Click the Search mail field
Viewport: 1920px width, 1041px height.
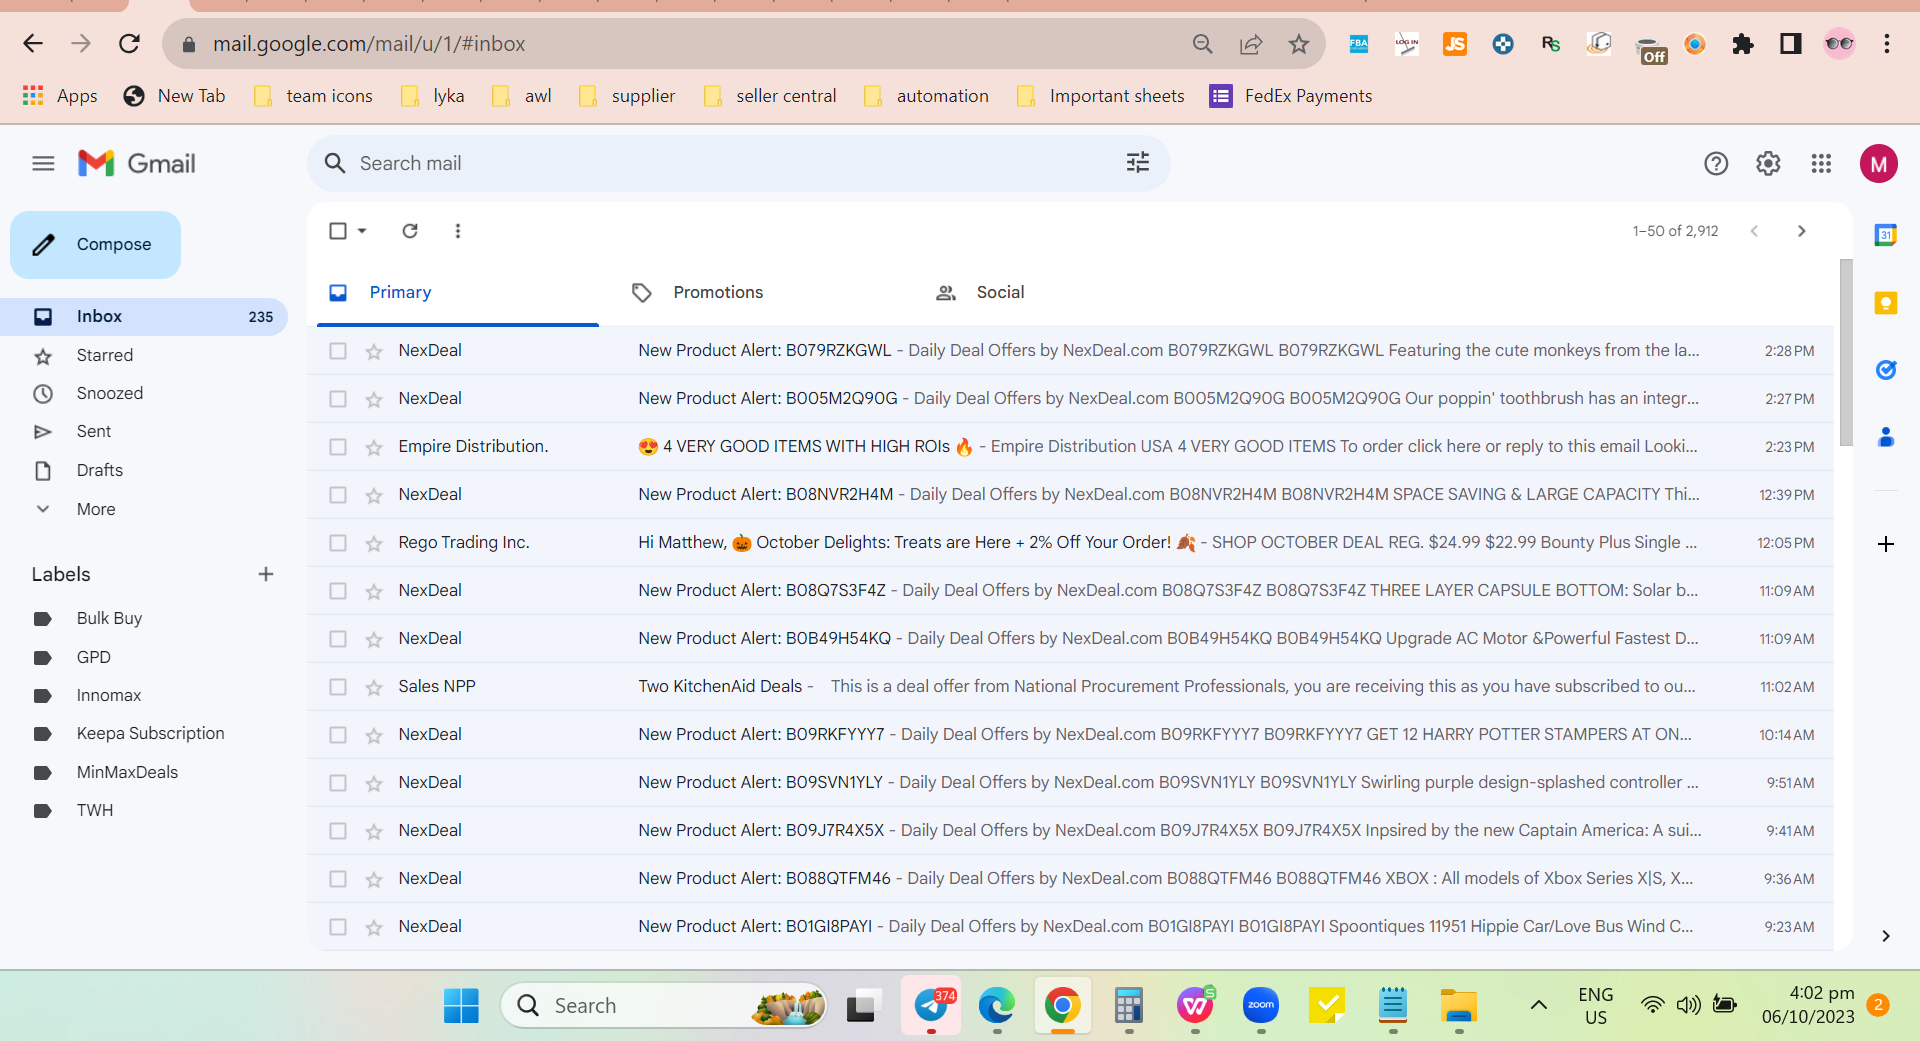pyautogui.click(x=738, y=163)
